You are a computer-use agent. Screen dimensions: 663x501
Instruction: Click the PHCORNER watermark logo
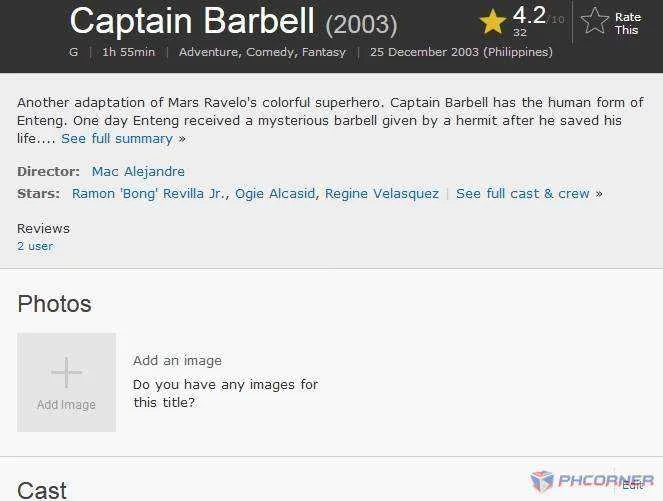click(x=592, y=481)
